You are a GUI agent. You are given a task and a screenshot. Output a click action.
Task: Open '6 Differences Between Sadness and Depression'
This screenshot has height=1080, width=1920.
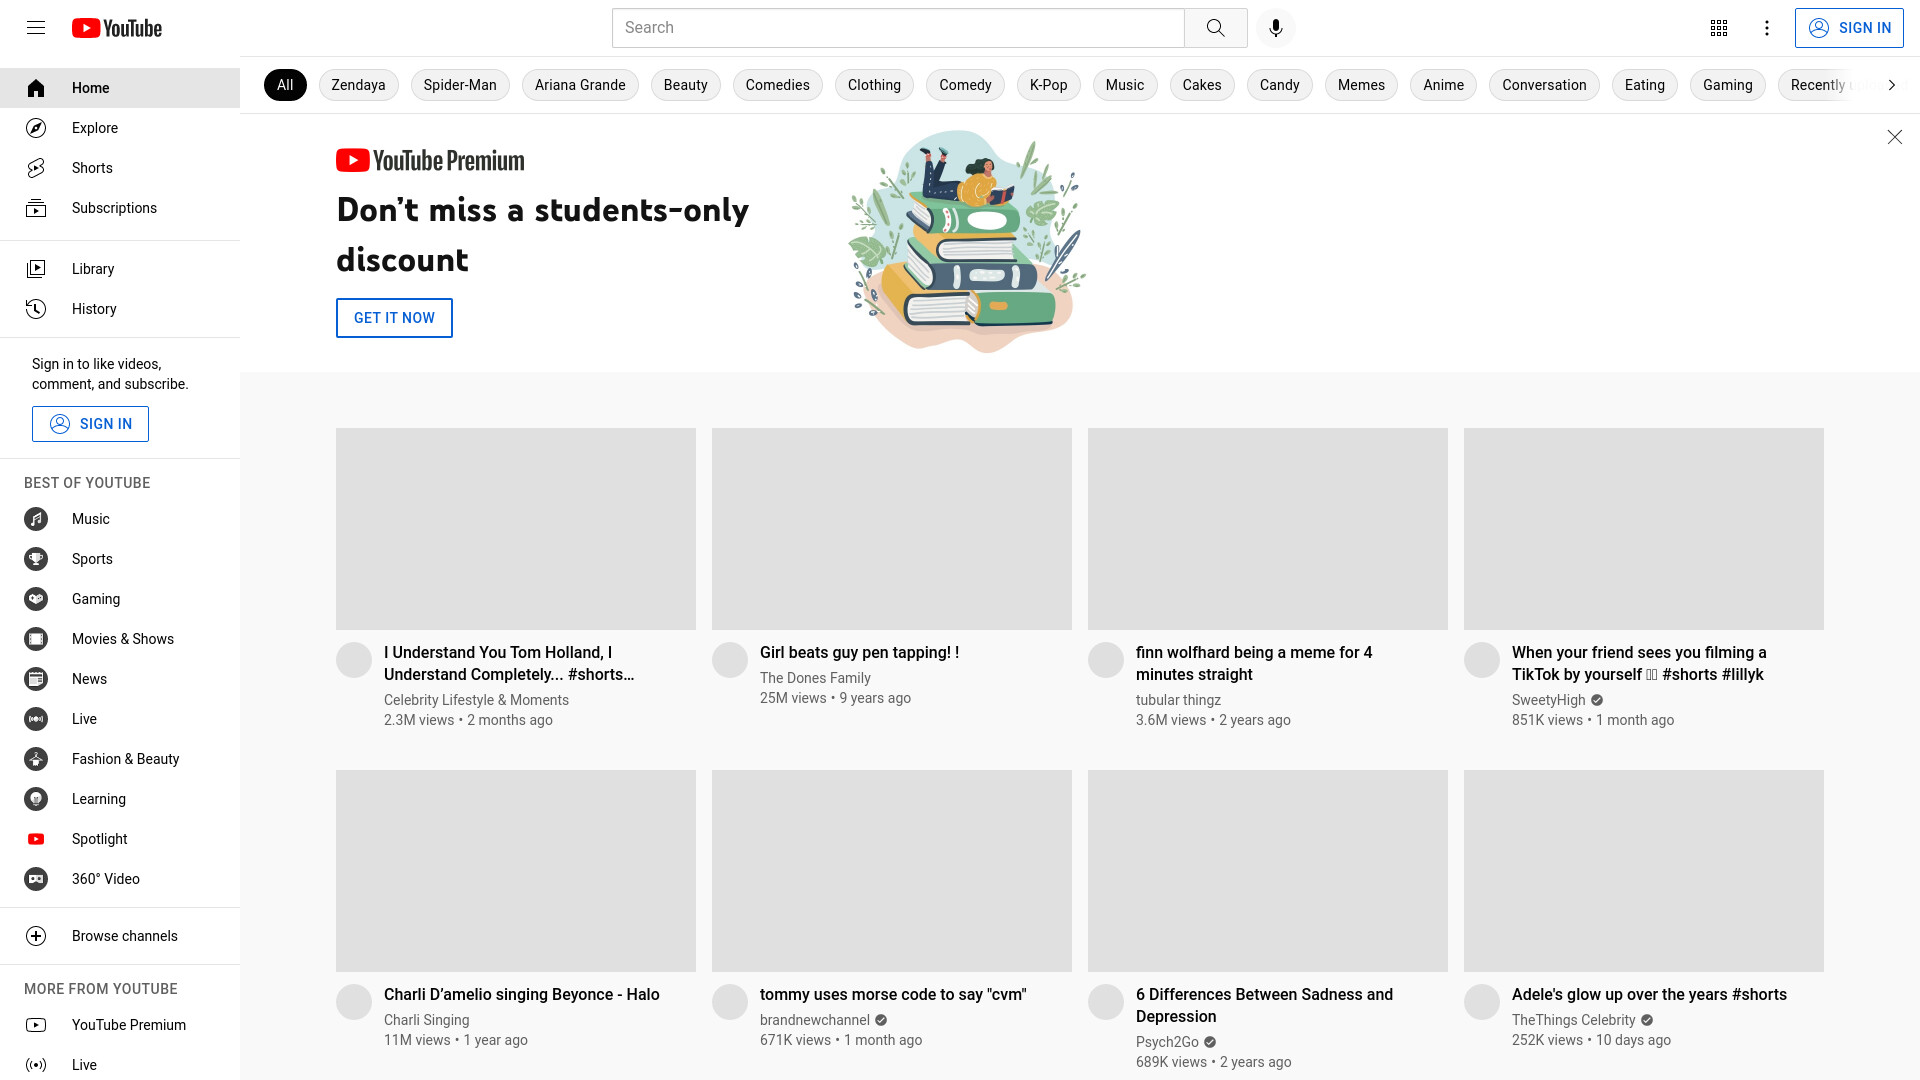(1264, 1006)
